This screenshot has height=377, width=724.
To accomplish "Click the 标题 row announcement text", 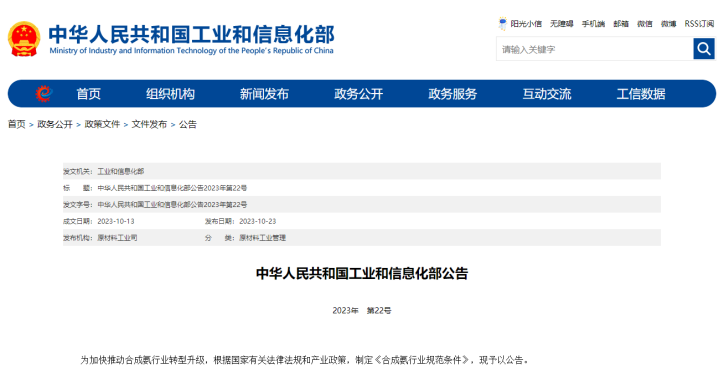I will pos(172,188).
